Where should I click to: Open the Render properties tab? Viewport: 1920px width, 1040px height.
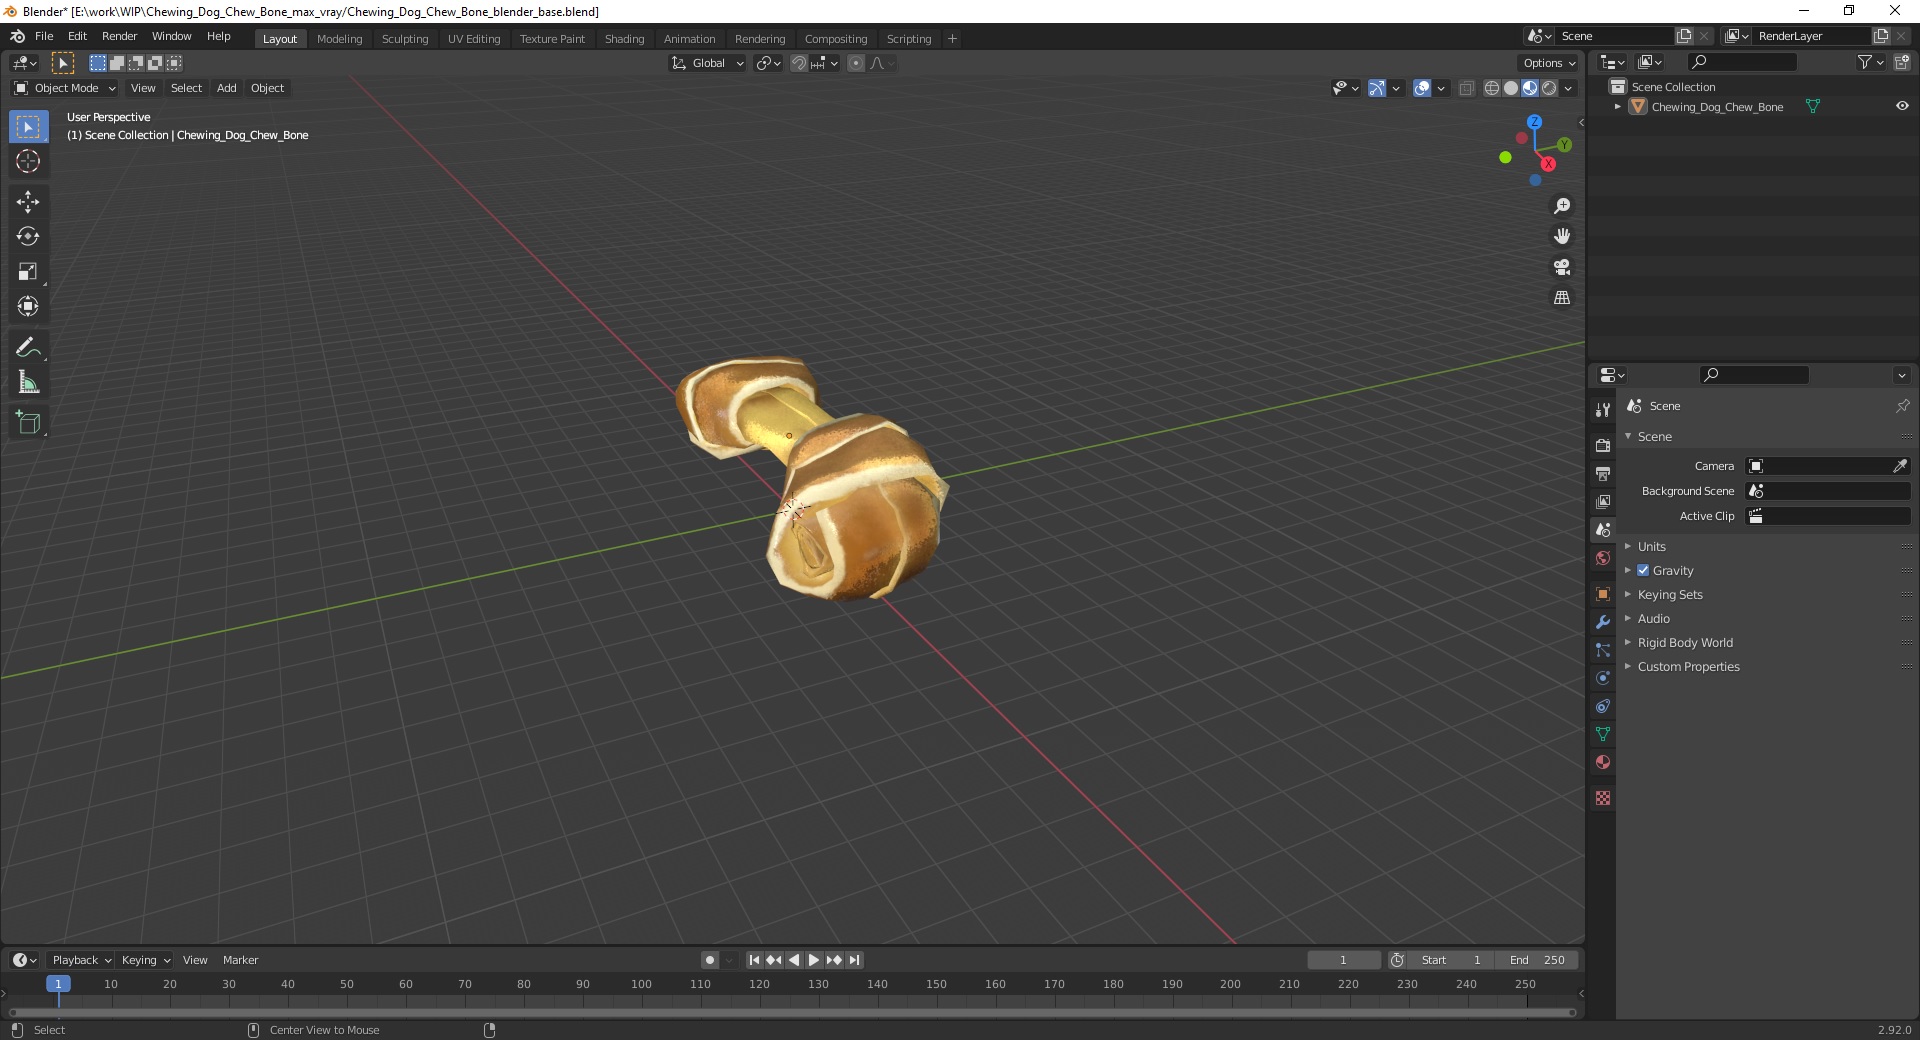[1603, 445]
